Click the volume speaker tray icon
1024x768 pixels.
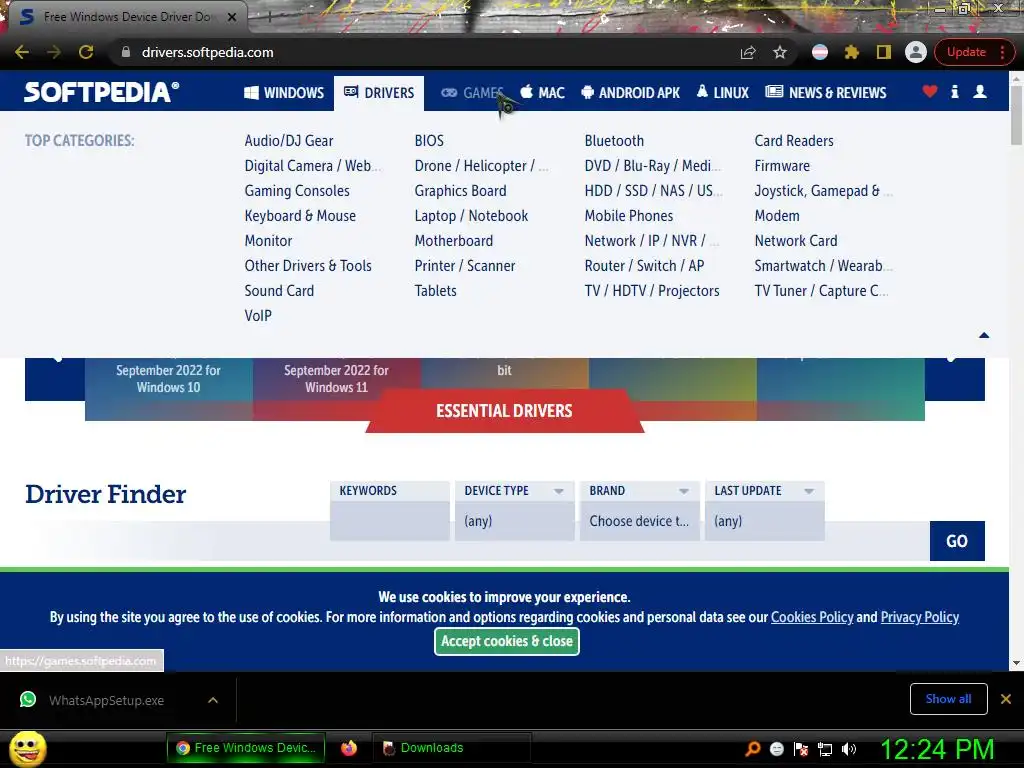tap(848, 749)
